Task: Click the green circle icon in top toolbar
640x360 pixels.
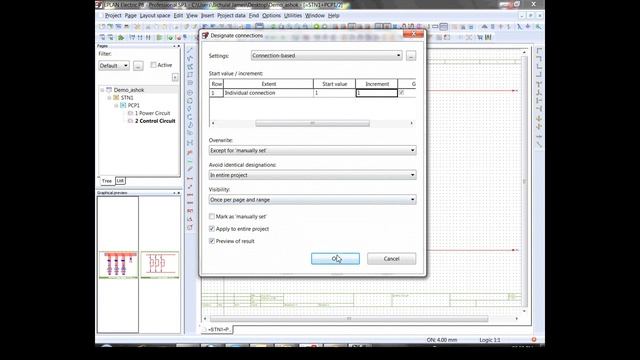Action: pyautogui.click(x=316, y=27)
